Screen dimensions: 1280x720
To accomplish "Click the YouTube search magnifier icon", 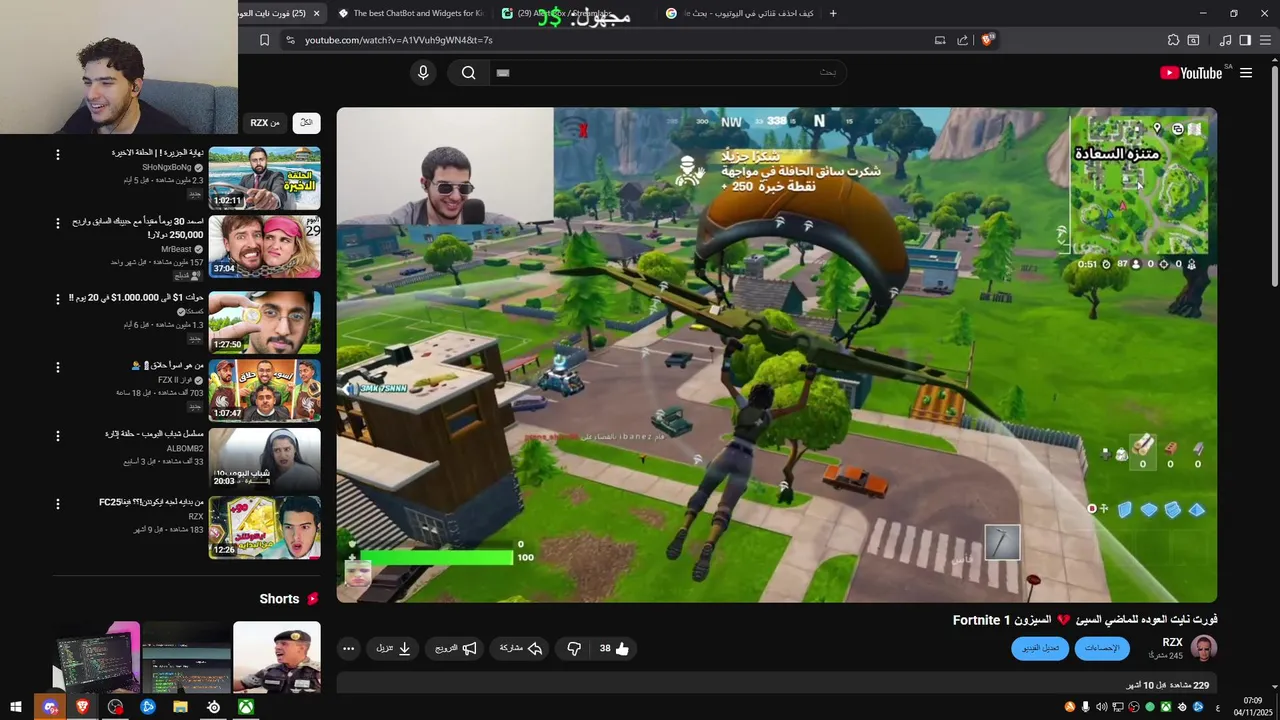I will point(468,72).
